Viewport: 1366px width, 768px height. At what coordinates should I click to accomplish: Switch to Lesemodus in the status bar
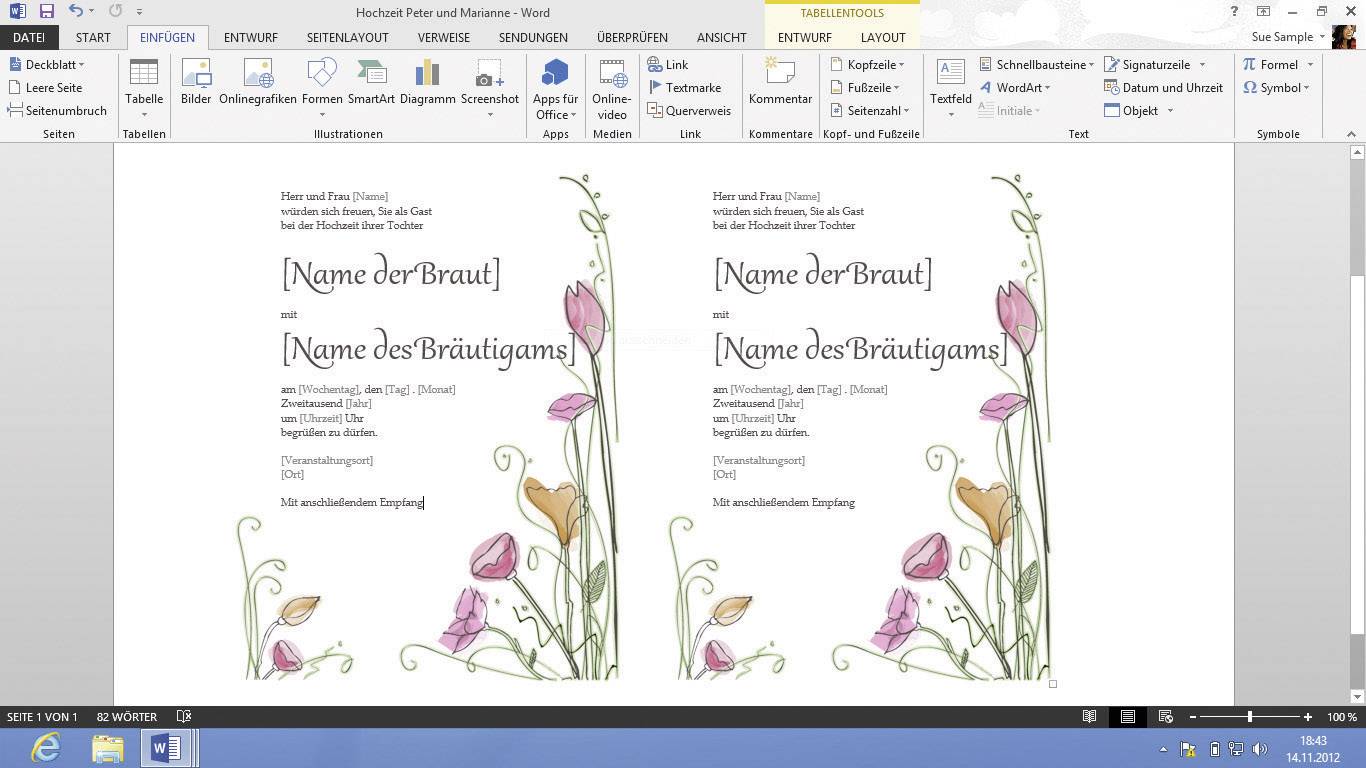(x=1089, y=716)
